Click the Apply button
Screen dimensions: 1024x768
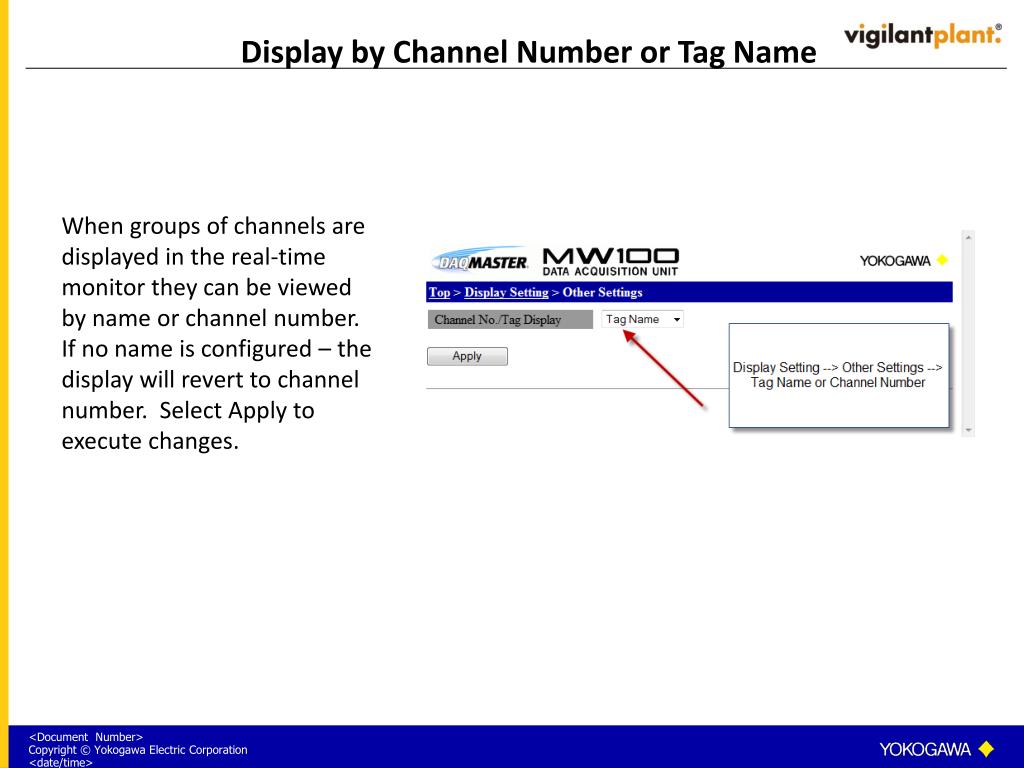[x=467, y=356]
